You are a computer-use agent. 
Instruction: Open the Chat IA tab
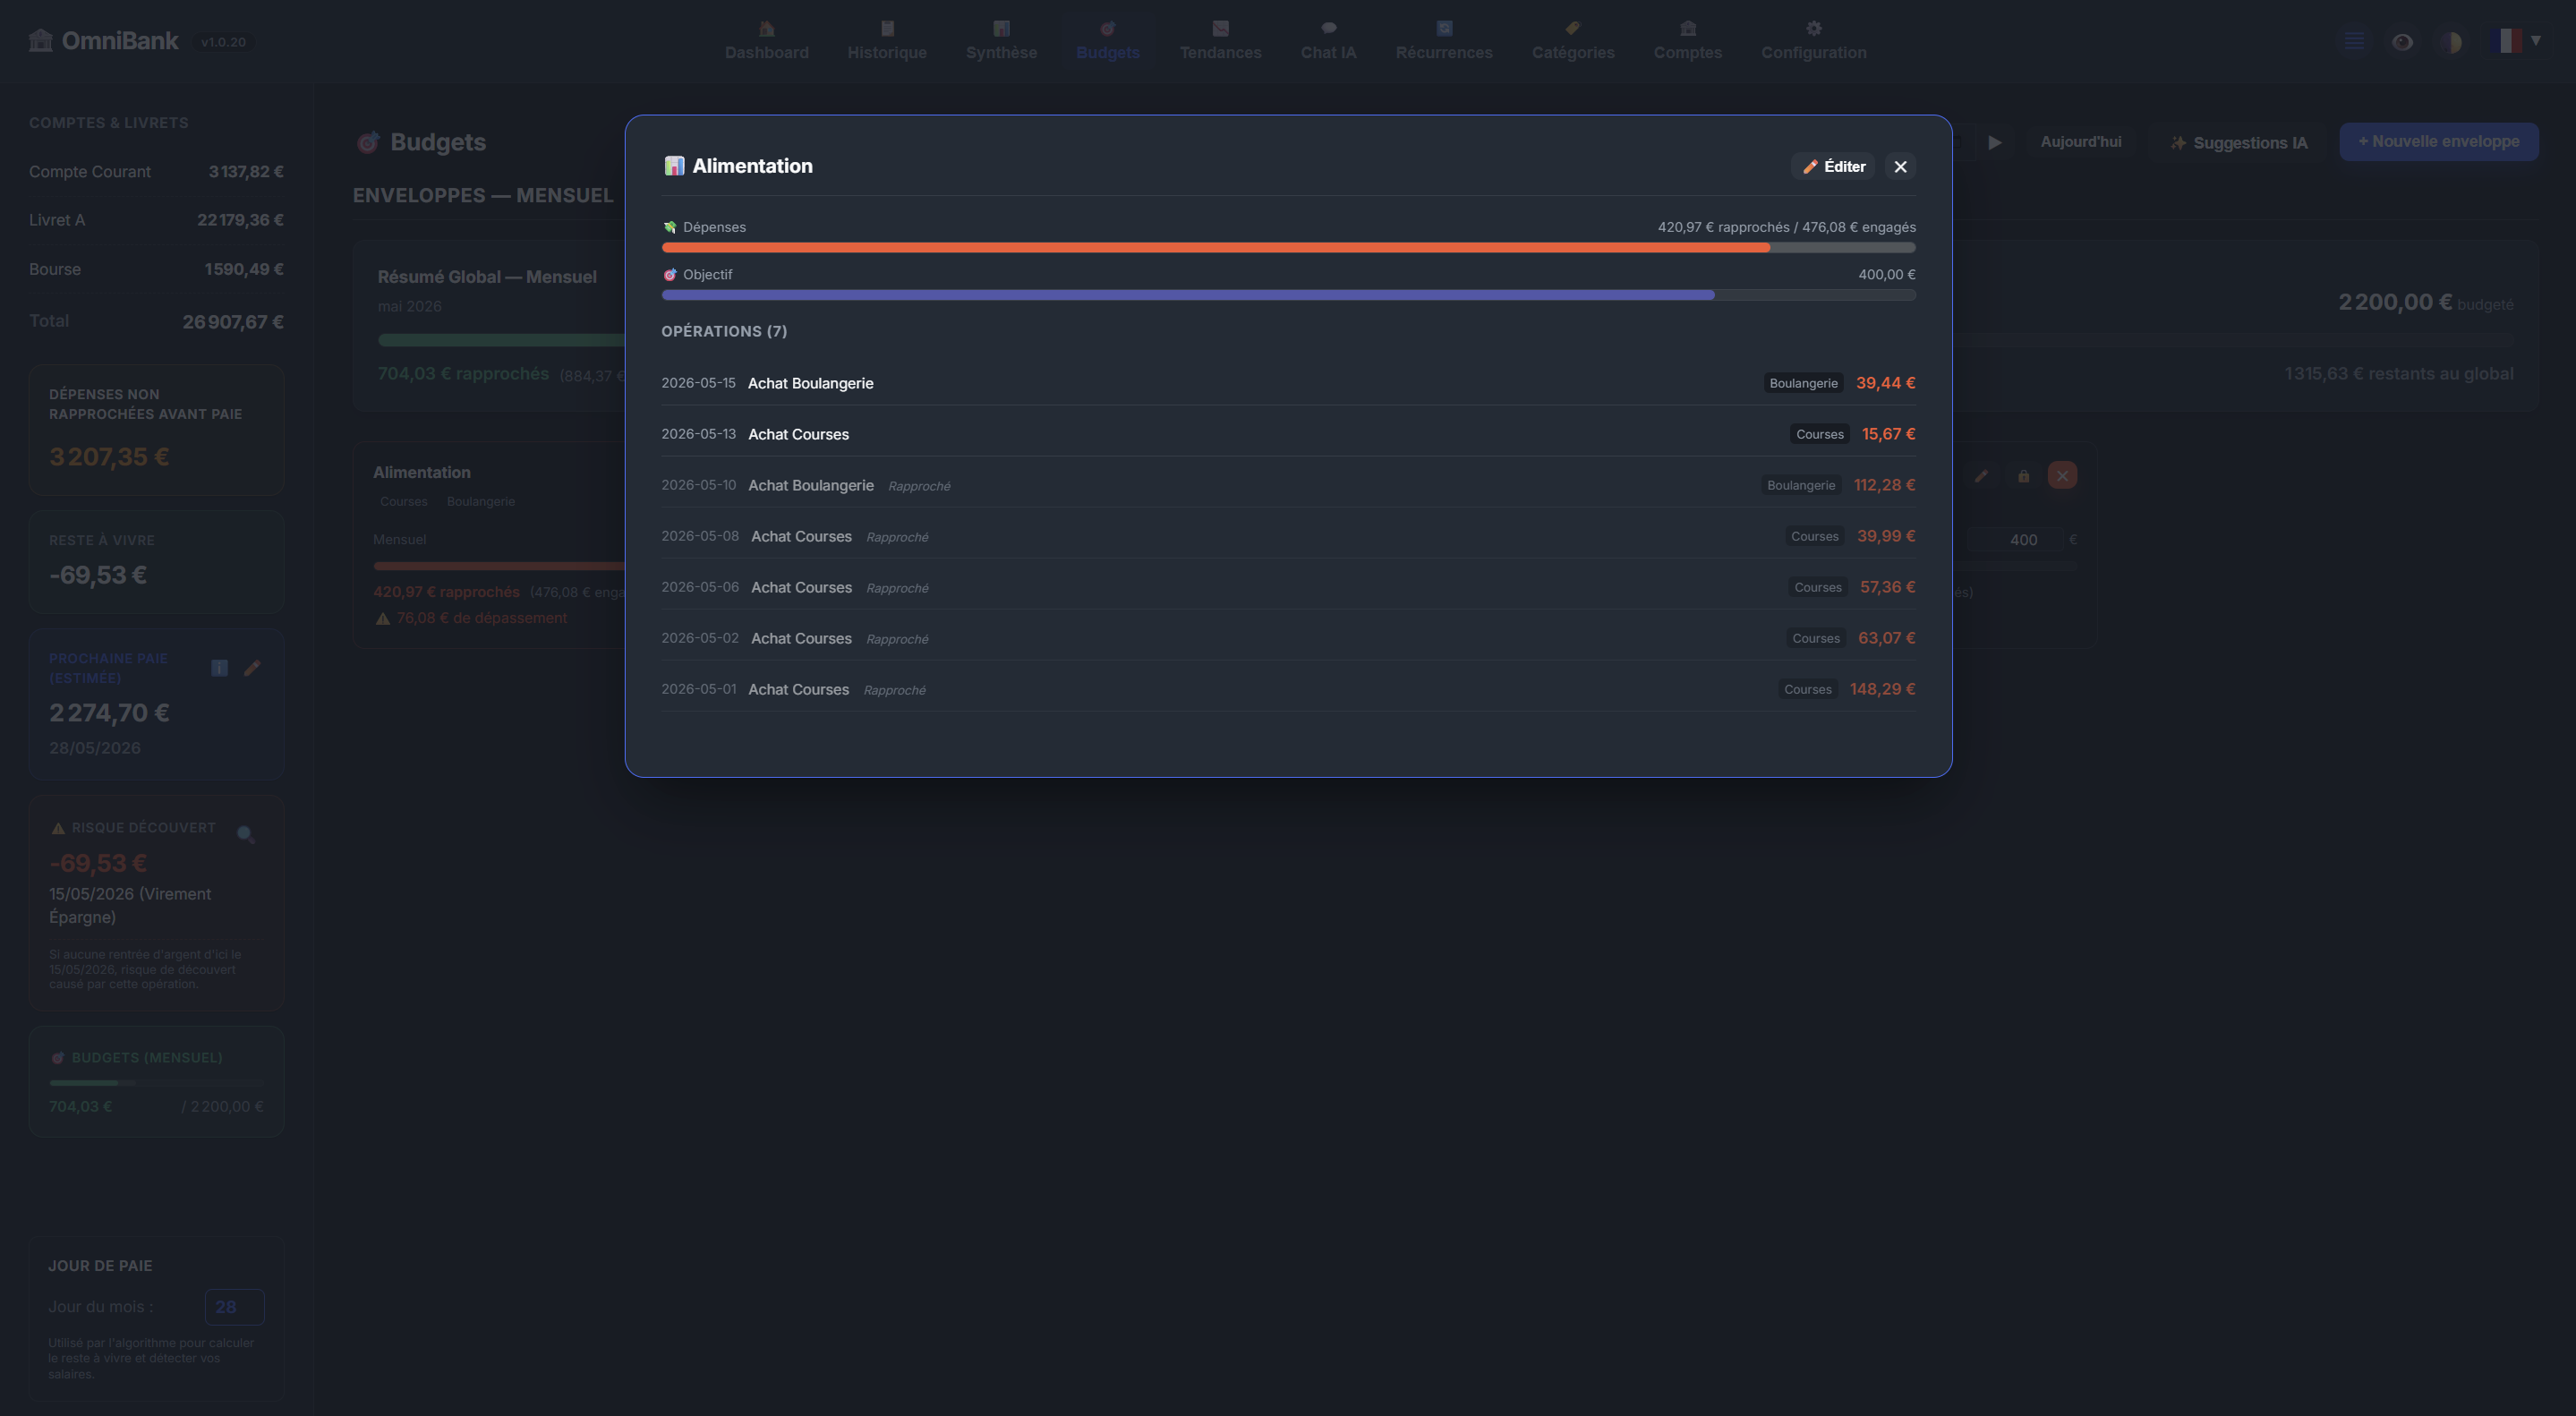pyautogui.click(x=1328, y=41)
